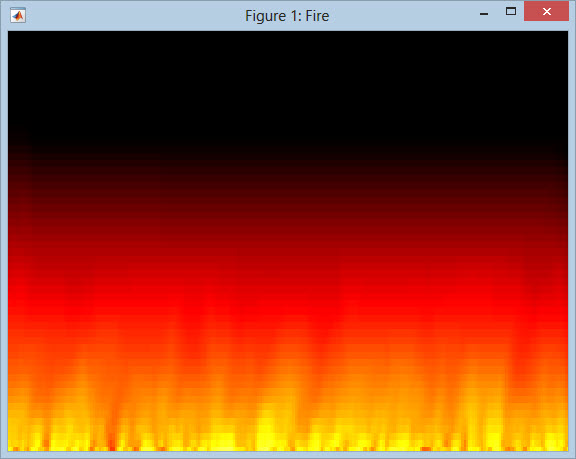
Task: Maximize the Figure 1: Fire window
Action: 511,11
